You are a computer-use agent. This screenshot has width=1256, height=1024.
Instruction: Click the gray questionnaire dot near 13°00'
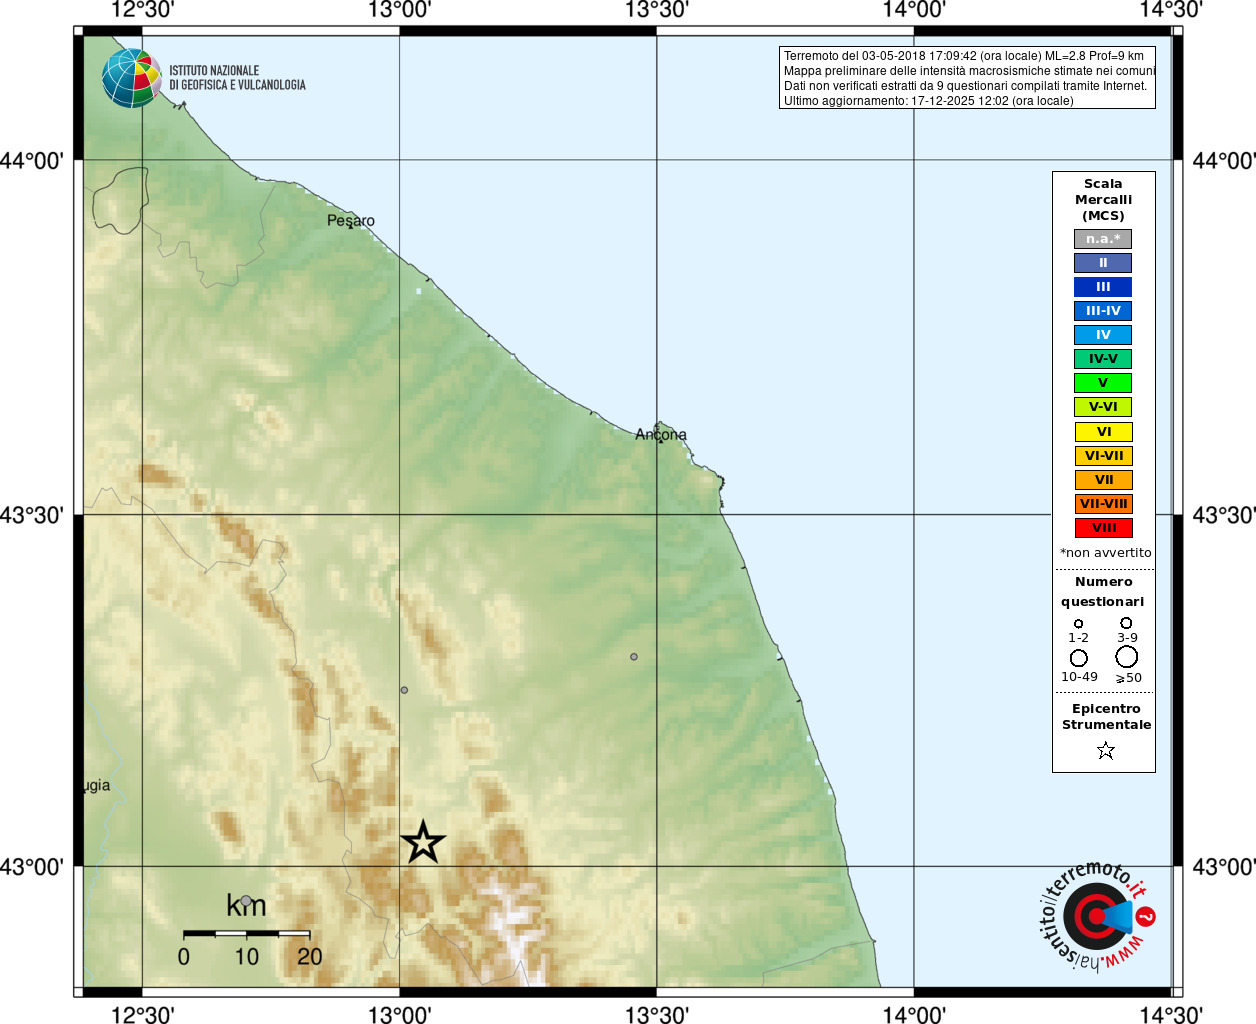(404, 690)
